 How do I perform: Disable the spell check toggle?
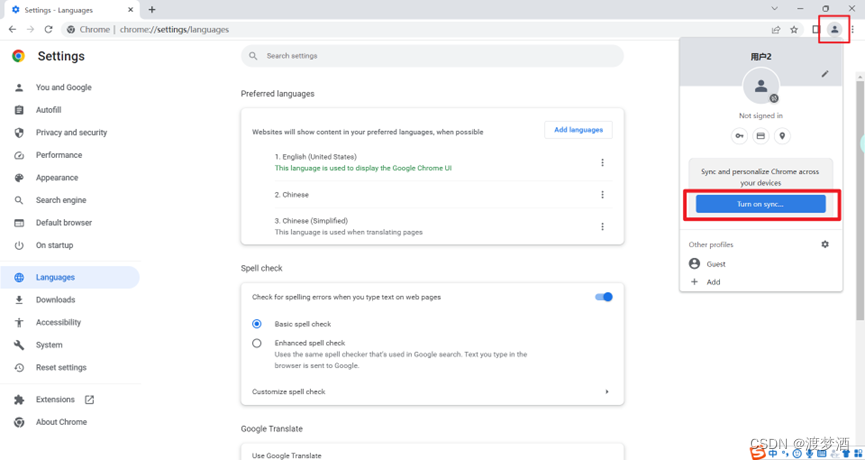tap(603, 297)
